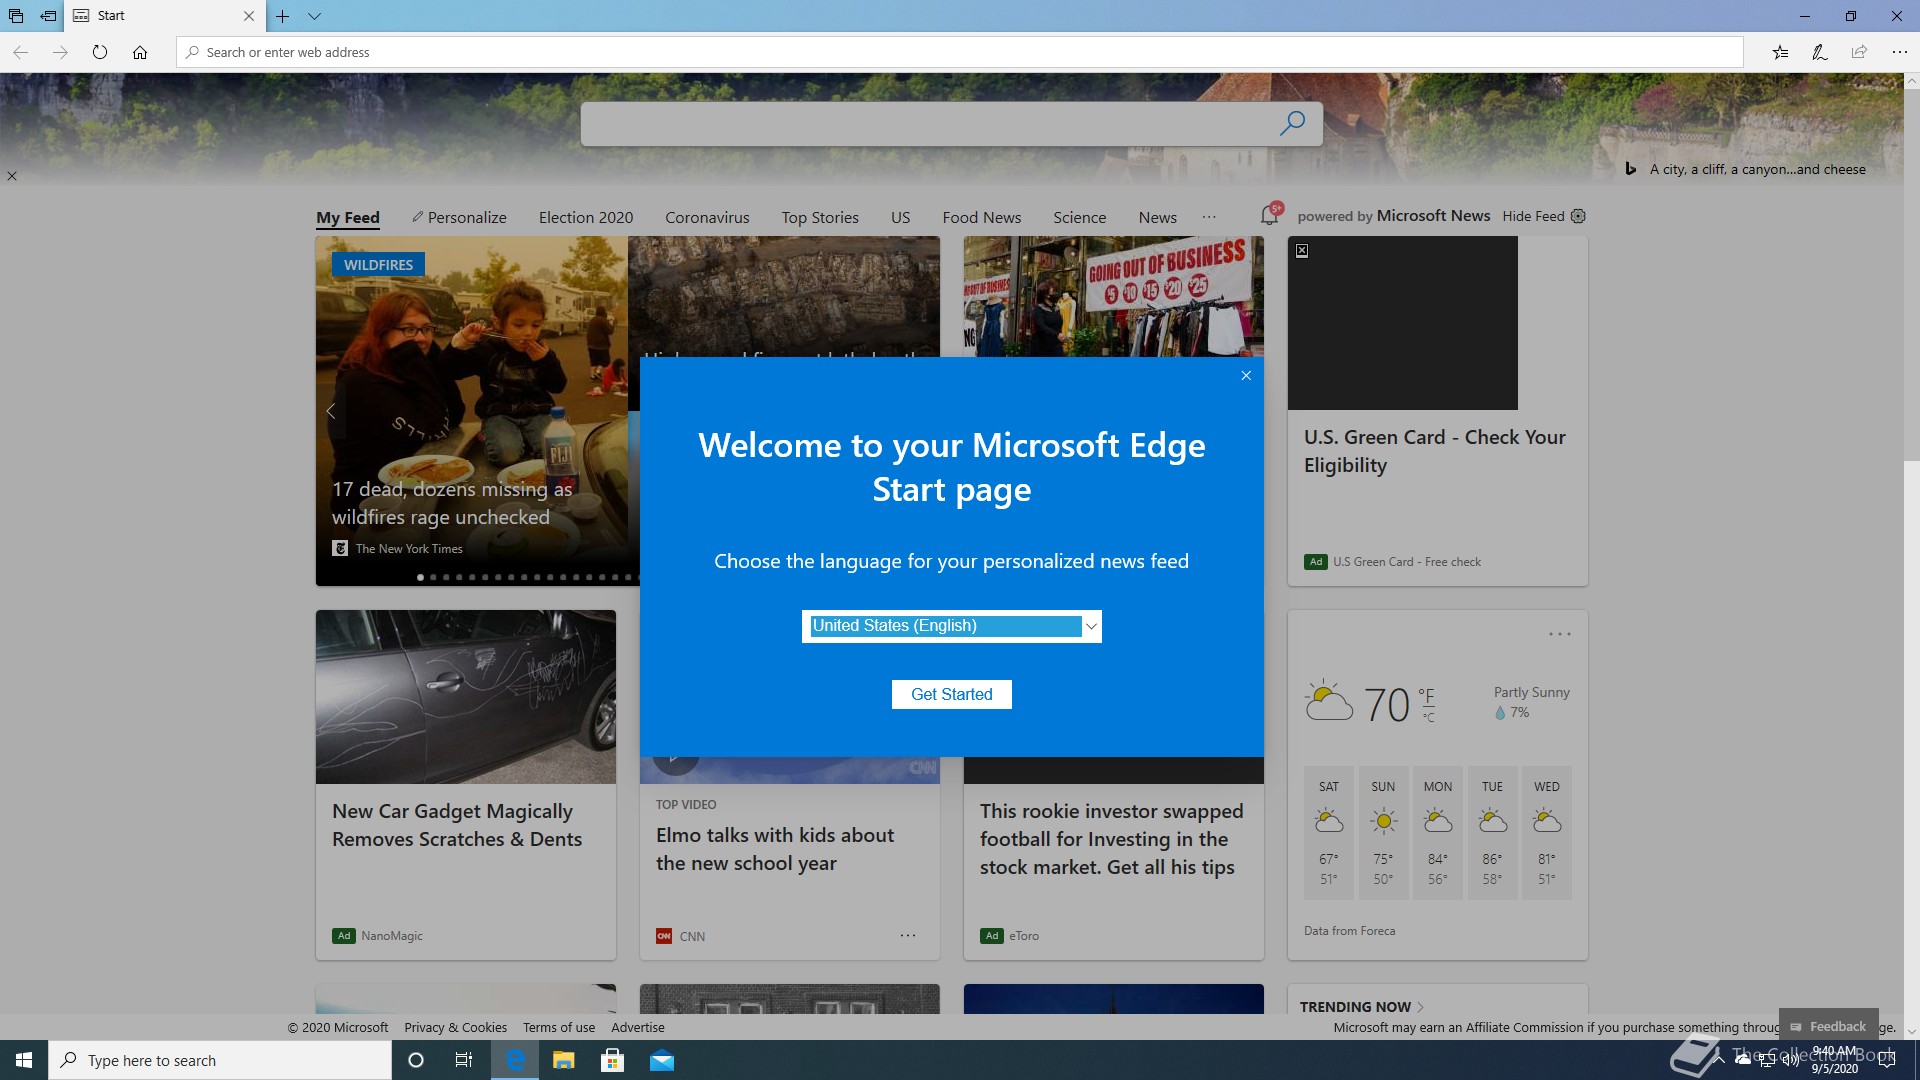Open weather card options ellipsis

(x=1559, y=634)
